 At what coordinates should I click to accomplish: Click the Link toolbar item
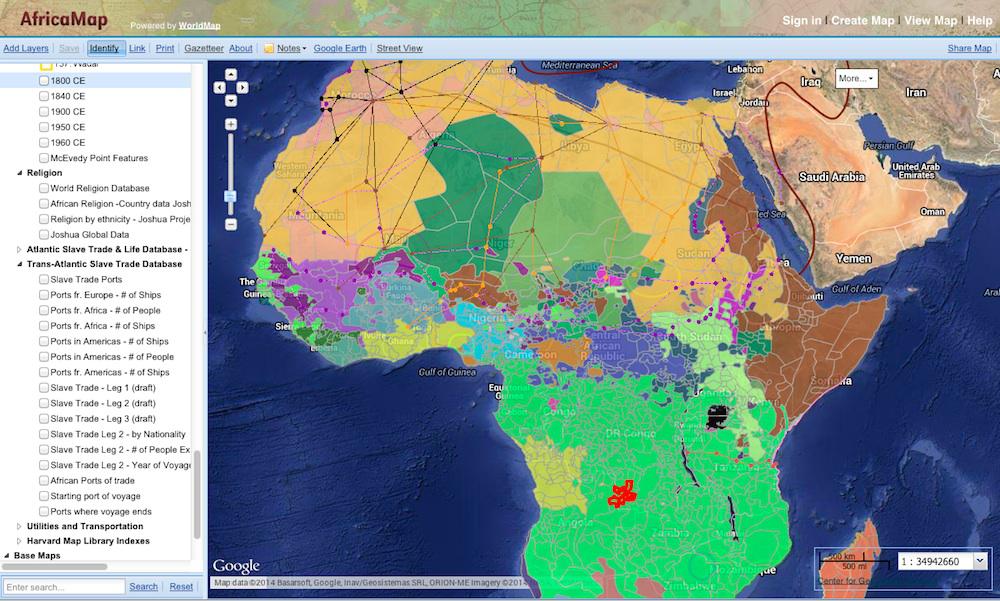click(x=137, y=48)
